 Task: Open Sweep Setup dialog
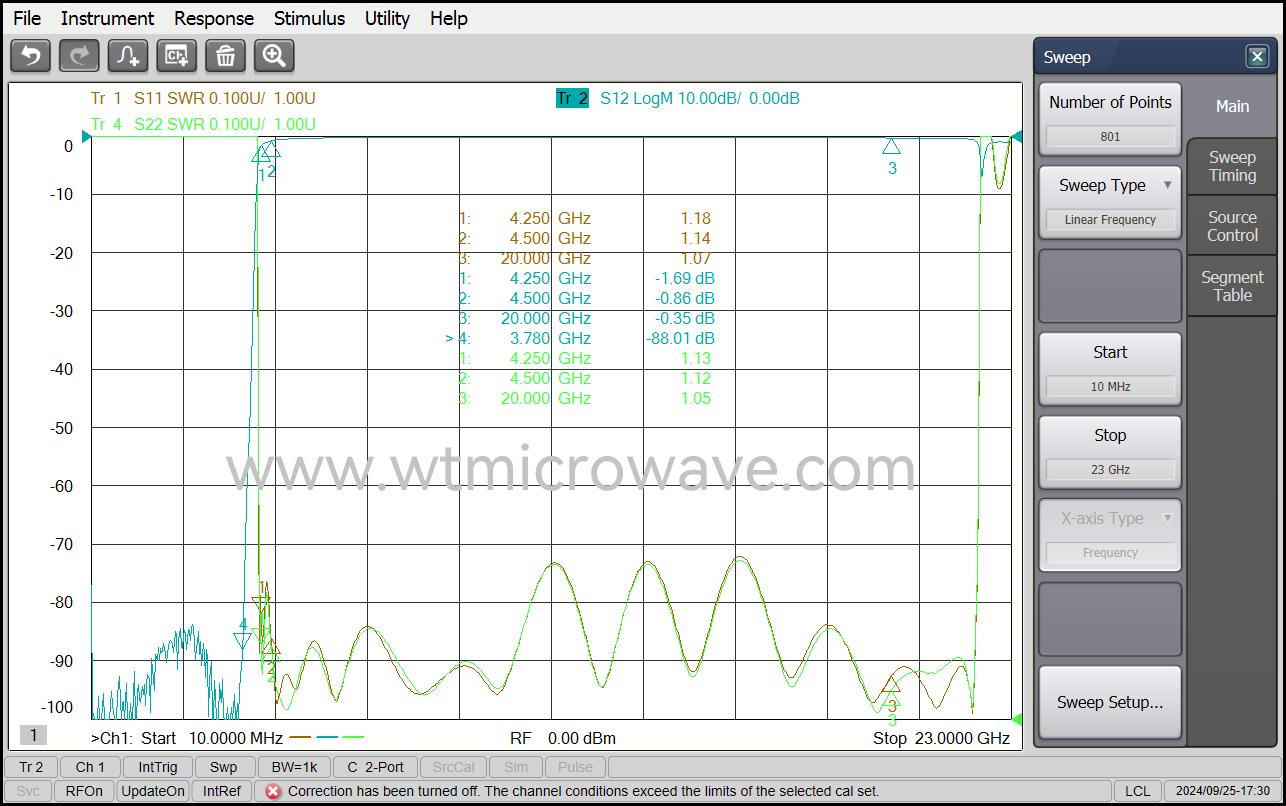pyautogui.click(x=1110, y=702)
